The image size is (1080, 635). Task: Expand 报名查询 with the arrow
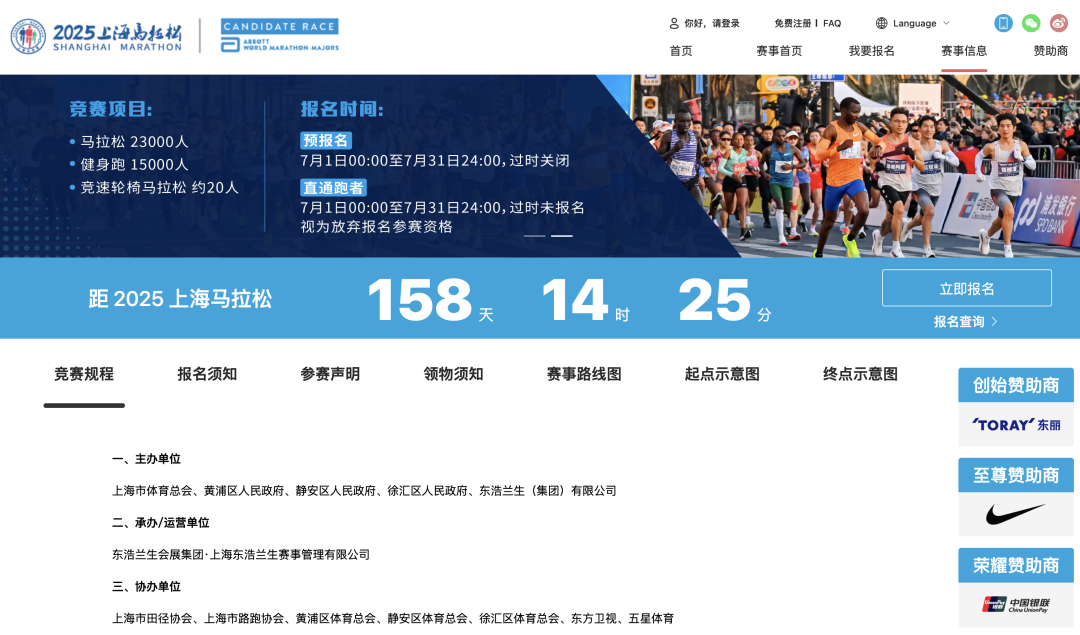pos(966,322)
